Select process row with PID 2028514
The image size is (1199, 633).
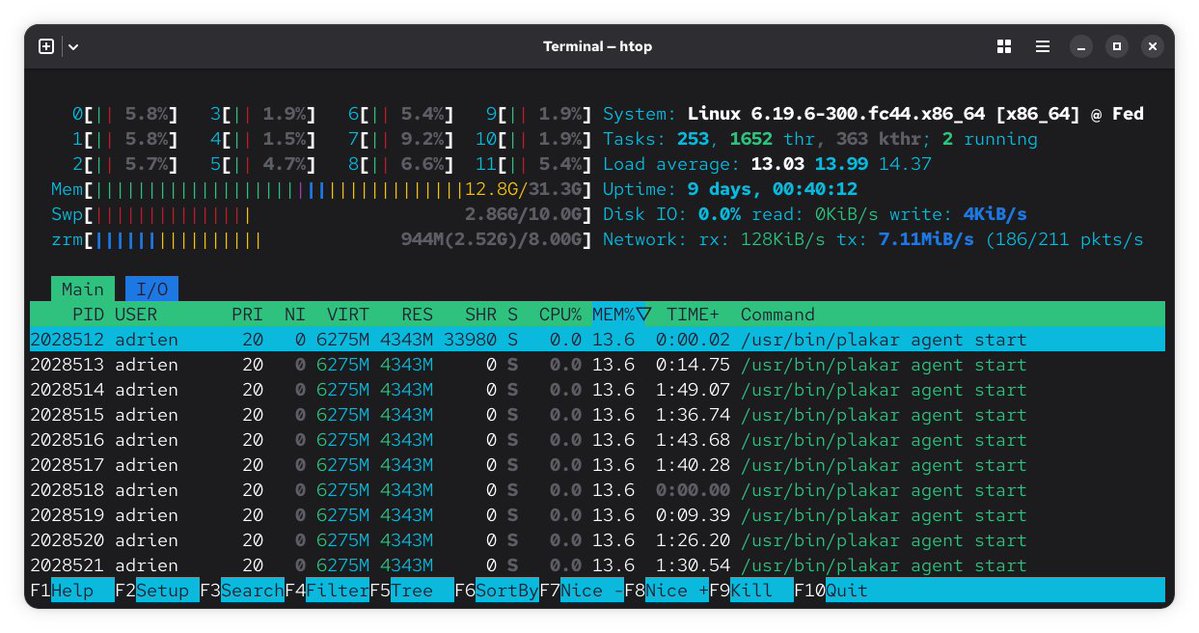(597, 390)
